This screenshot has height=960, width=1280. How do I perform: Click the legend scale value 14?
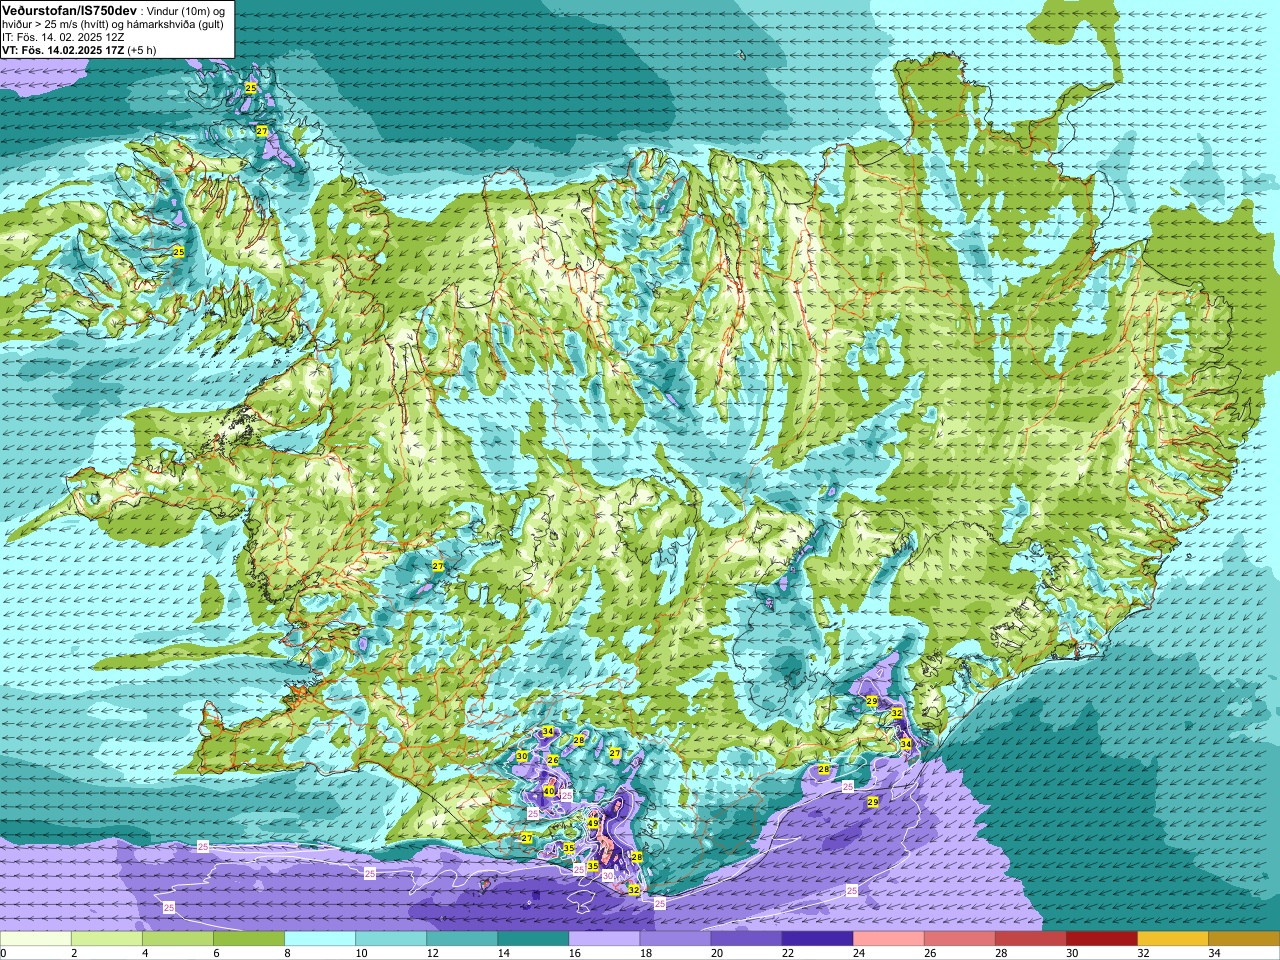(503, 953)
